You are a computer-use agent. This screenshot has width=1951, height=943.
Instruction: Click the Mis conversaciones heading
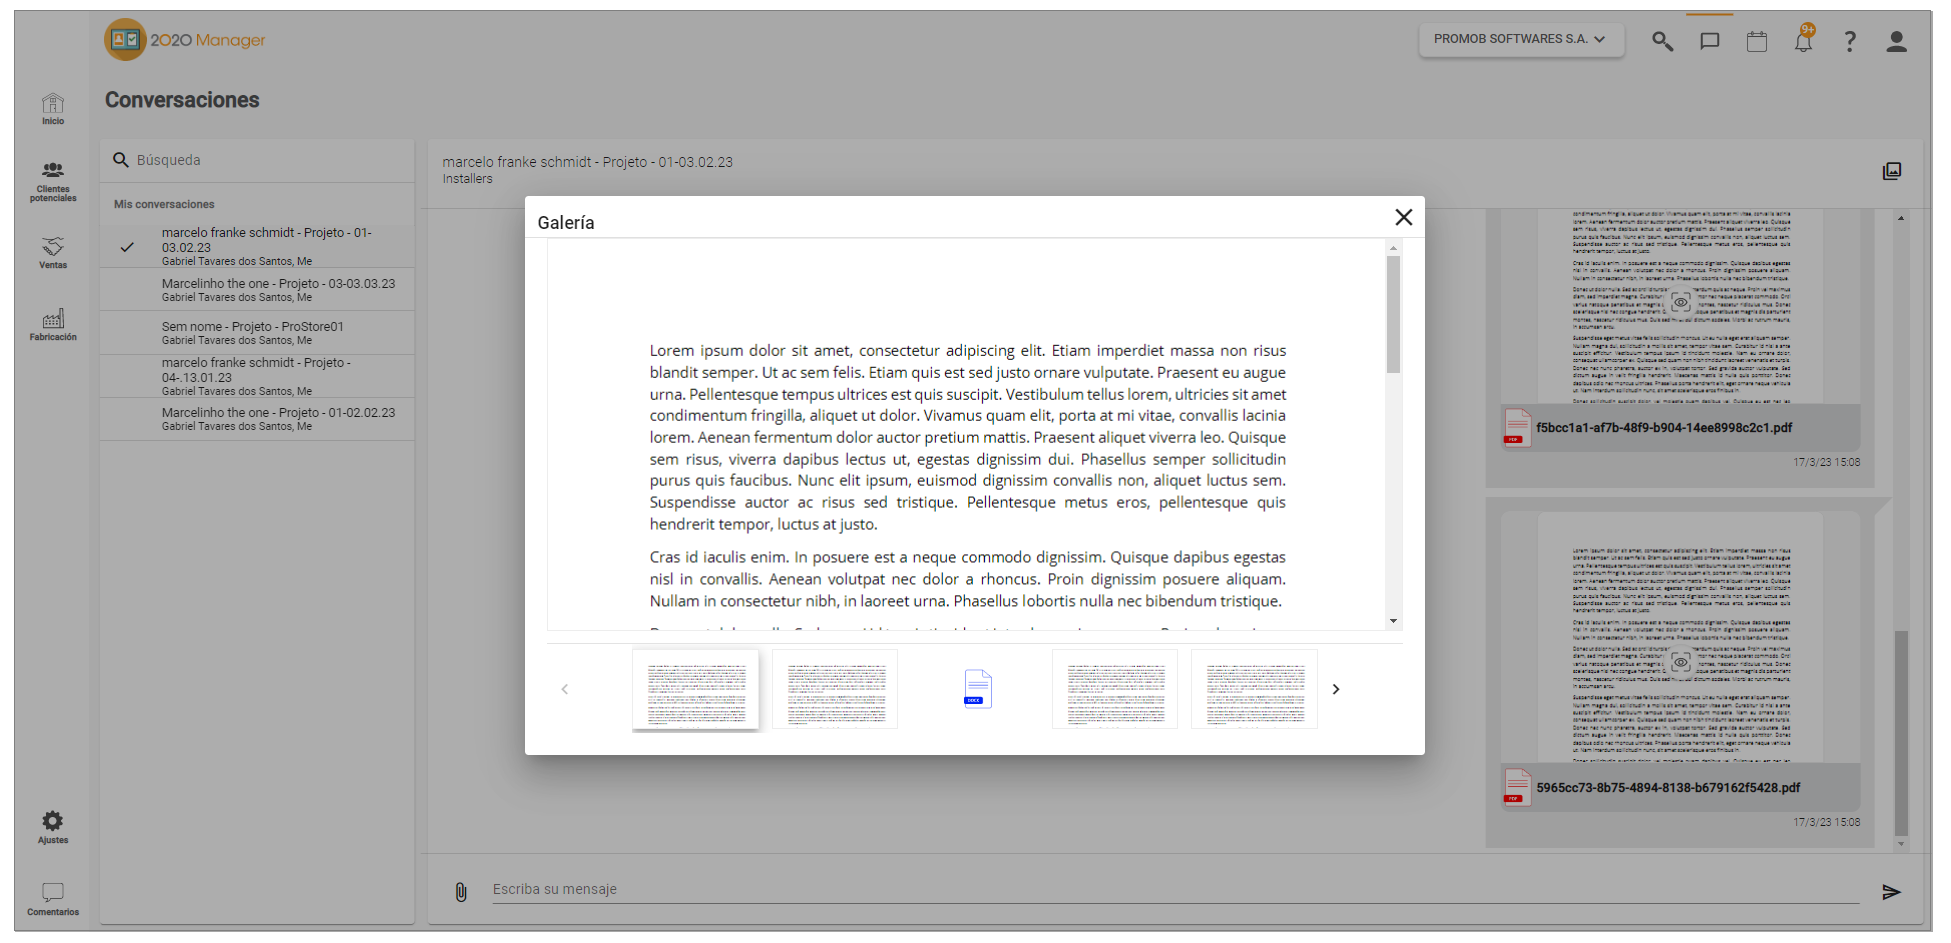[164, 204]
